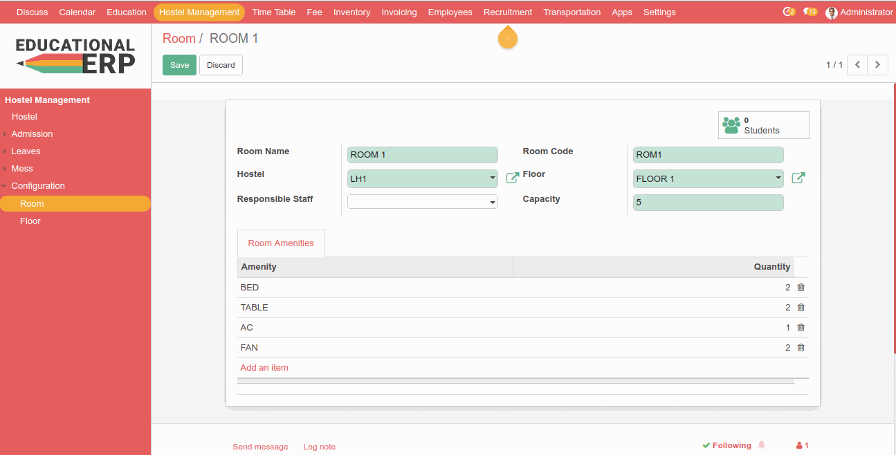This screenshot has width=896, height=455.
Task: Toggle the Following subscription status
Action: point(726,445)
